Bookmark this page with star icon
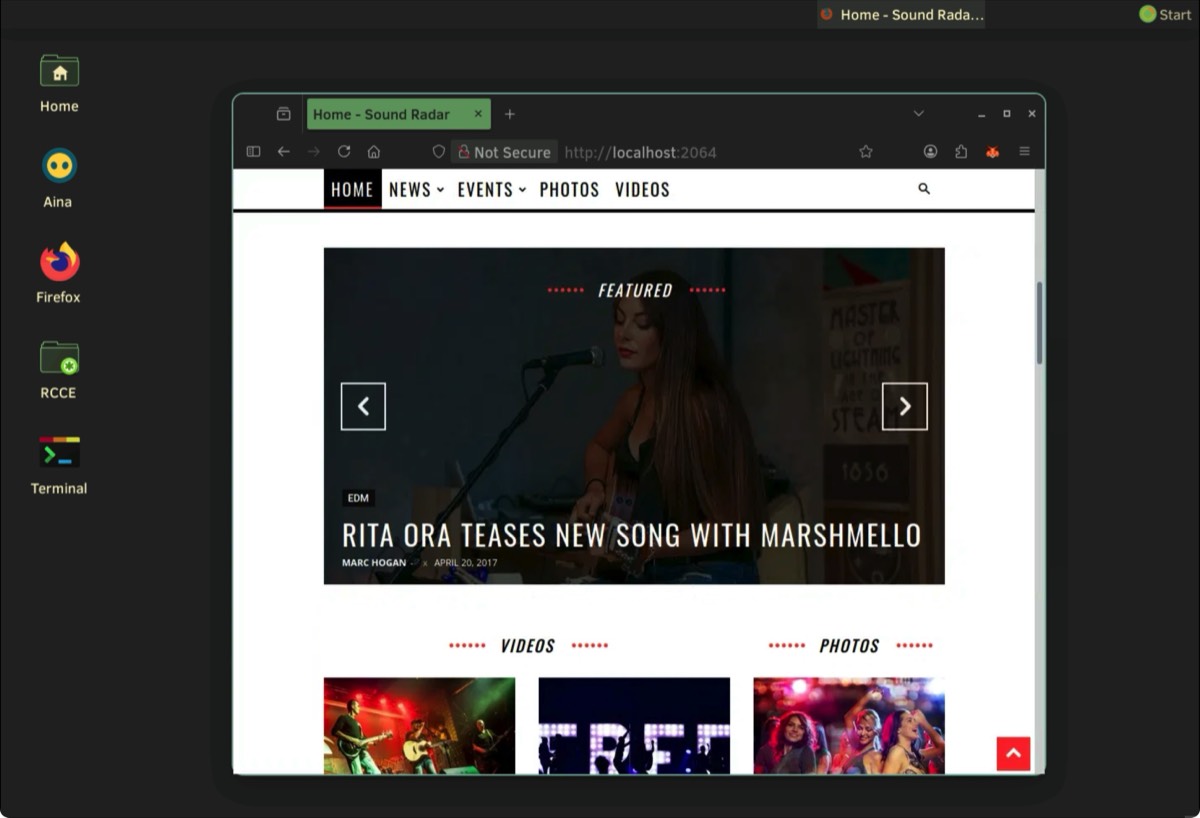 click(x=866, y=152)
